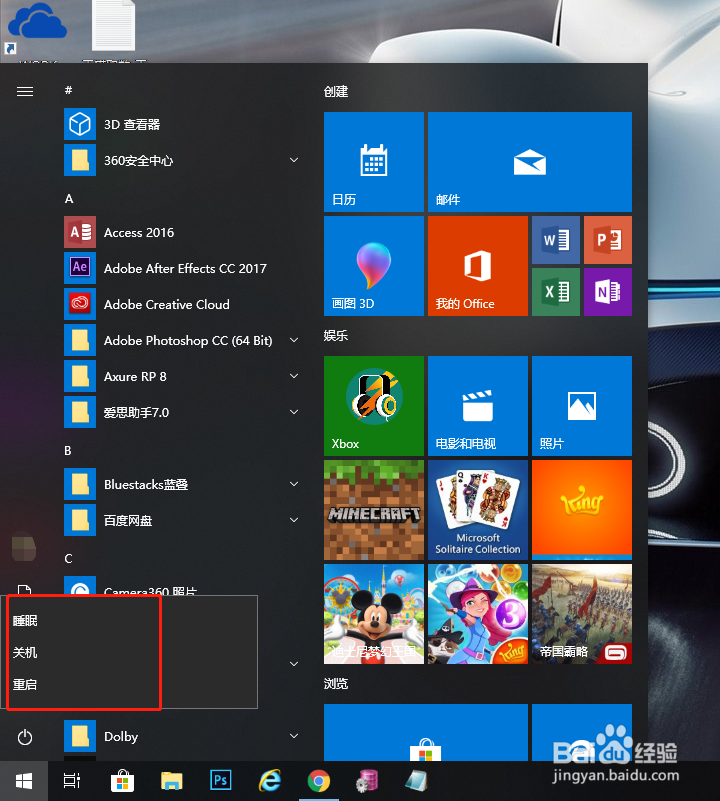The width and height of the screenshot is (720, 801).
Task: Click the power button icon
Action: click(25, 737)
